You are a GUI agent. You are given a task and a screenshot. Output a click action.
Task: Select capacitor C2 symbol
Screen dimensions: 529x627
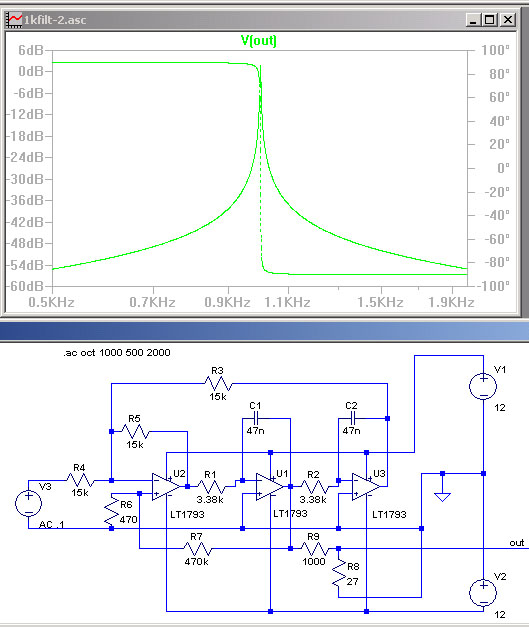(x=352, y=419)
